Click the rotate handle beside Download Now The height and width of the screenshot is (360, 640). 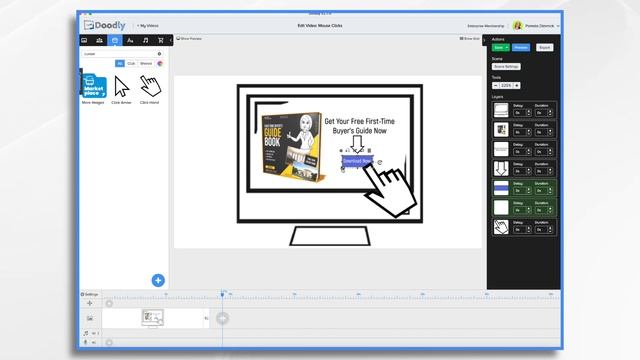[x=380, y=162]
